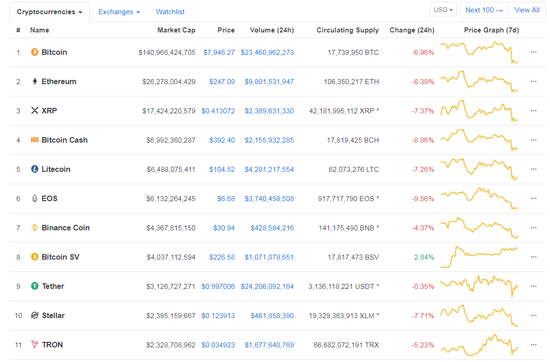Click the View All button
Image resolution: width=550 pixels, height=362 pixels.
coord(527,10)
